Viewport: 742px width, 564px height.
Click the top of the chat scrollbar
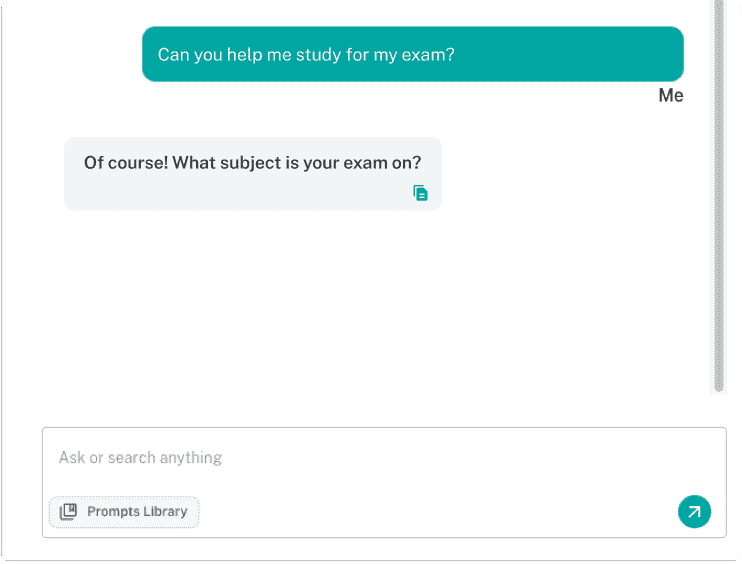pos(718,12)
